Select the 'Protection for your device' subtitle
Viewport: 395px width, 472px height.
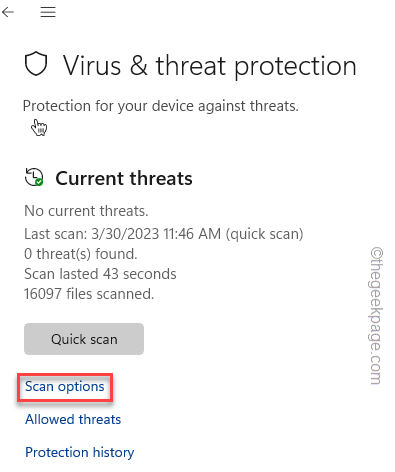pos(161,106)
